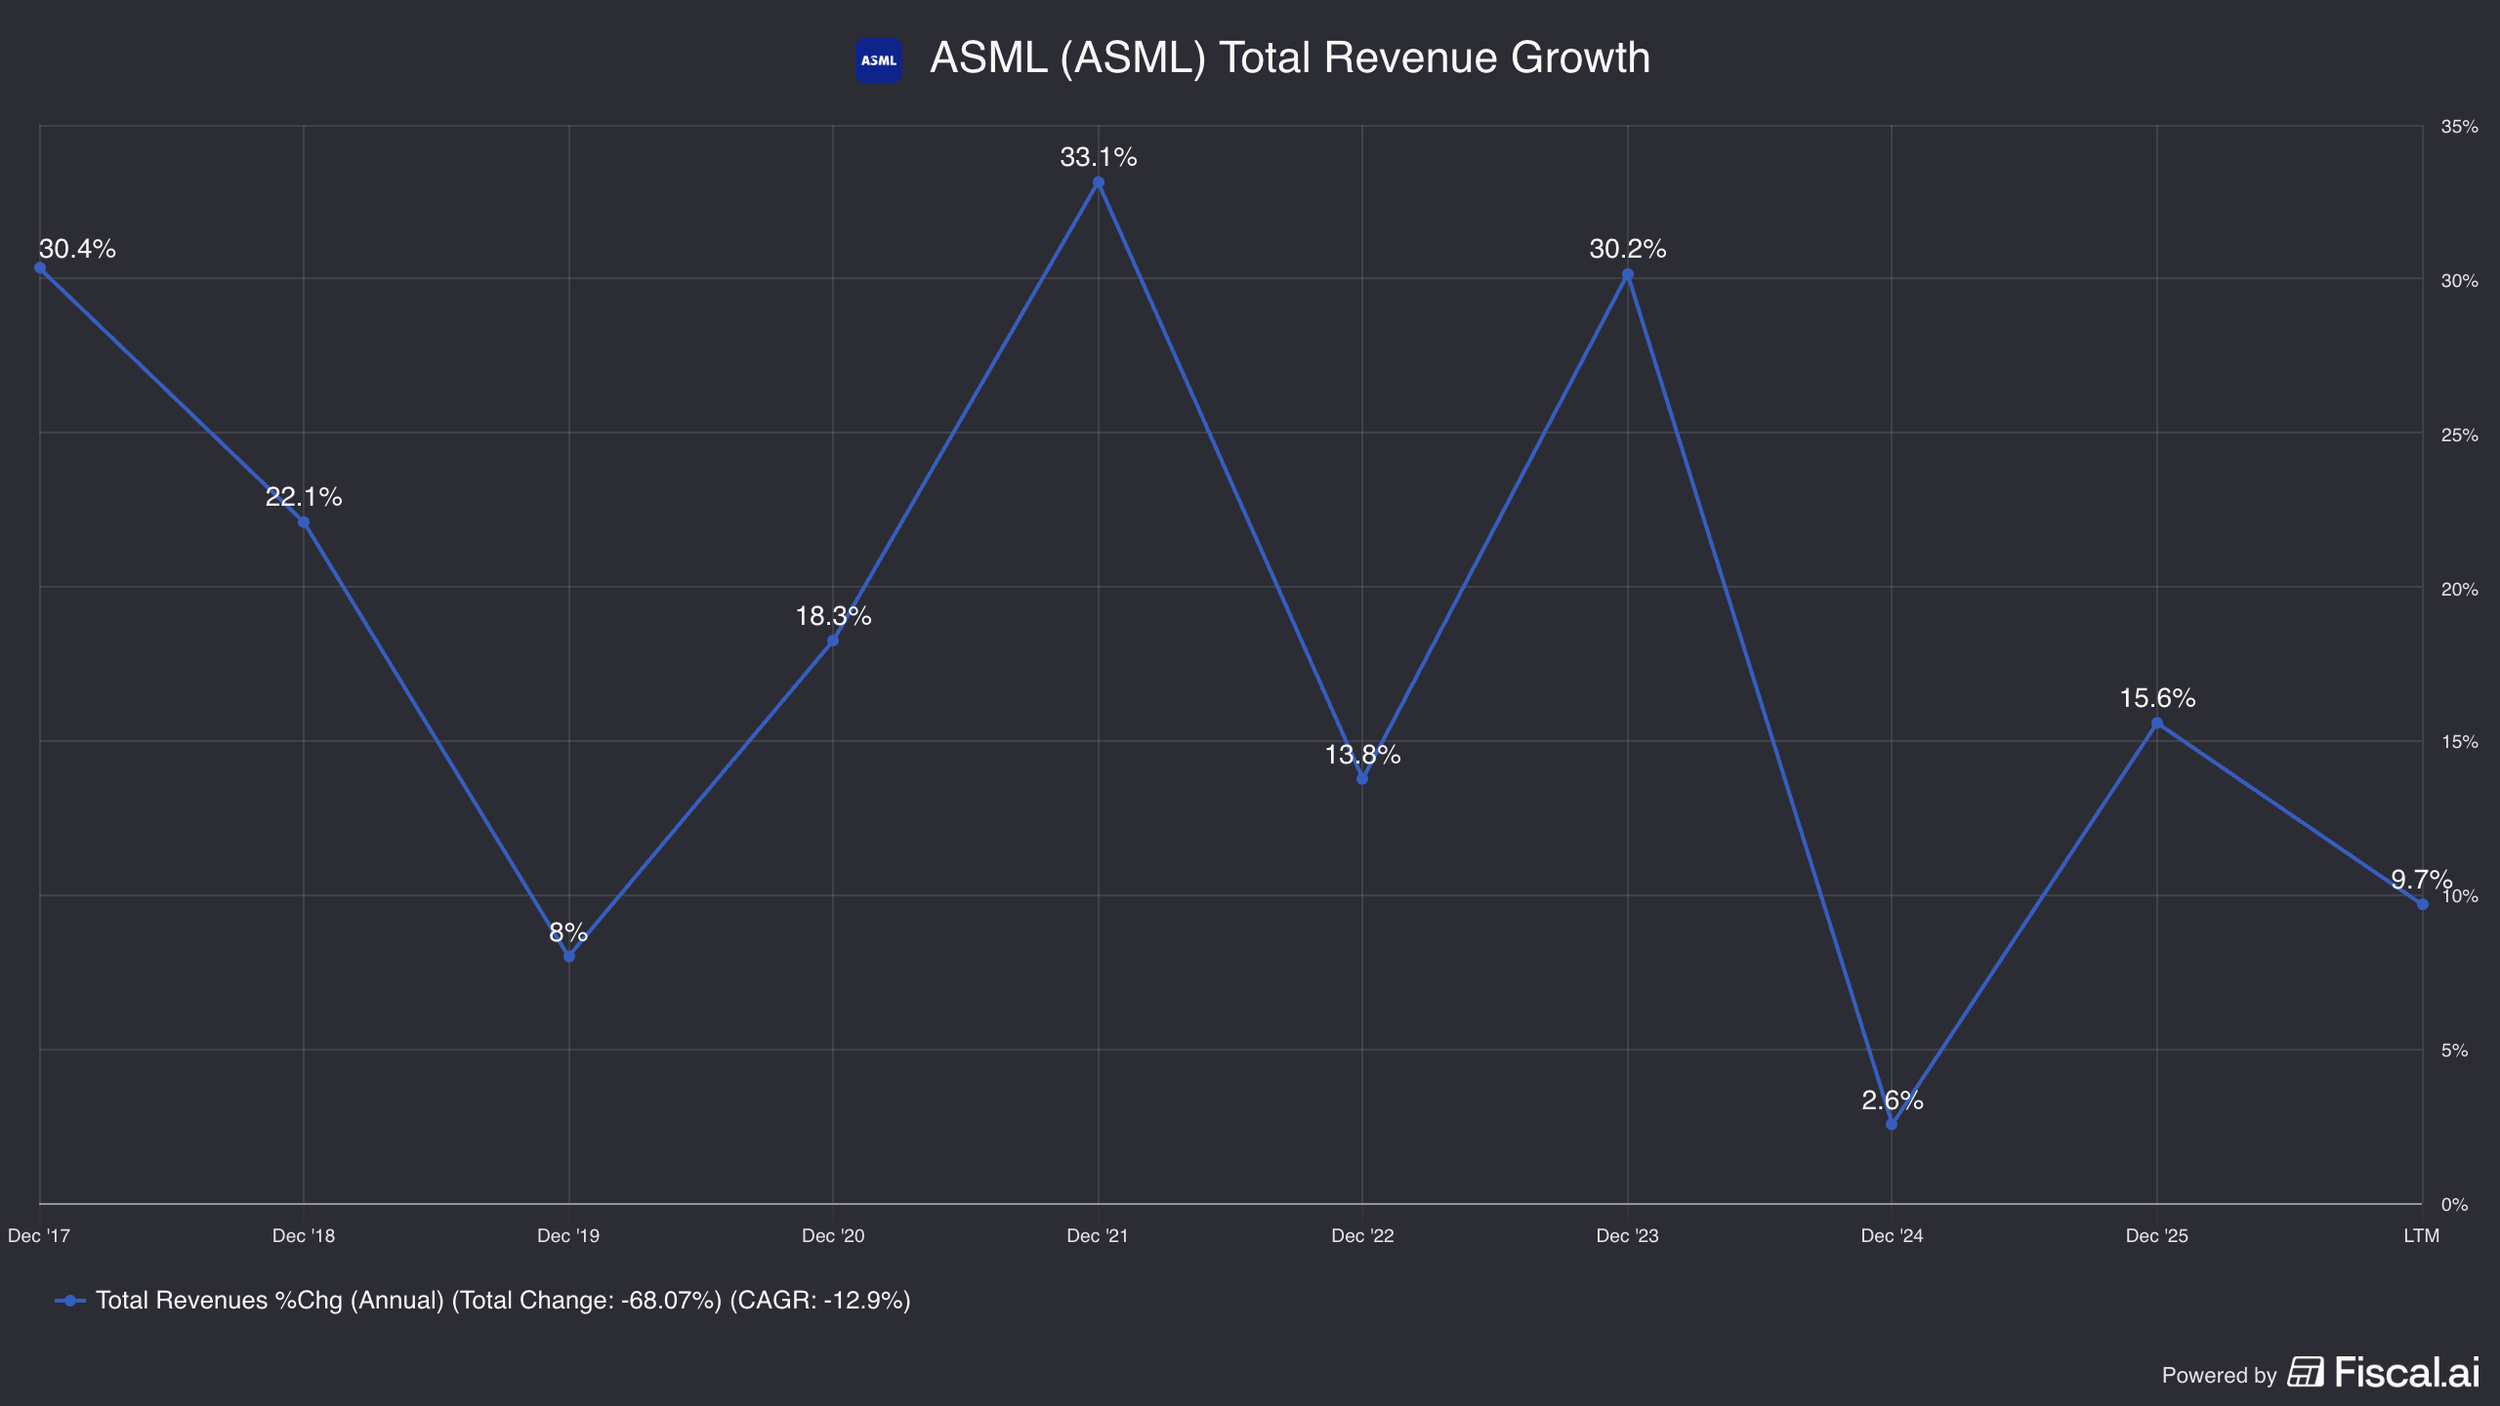Click the 15.6% value label

pyautogui.click(x=2157, y=698)
